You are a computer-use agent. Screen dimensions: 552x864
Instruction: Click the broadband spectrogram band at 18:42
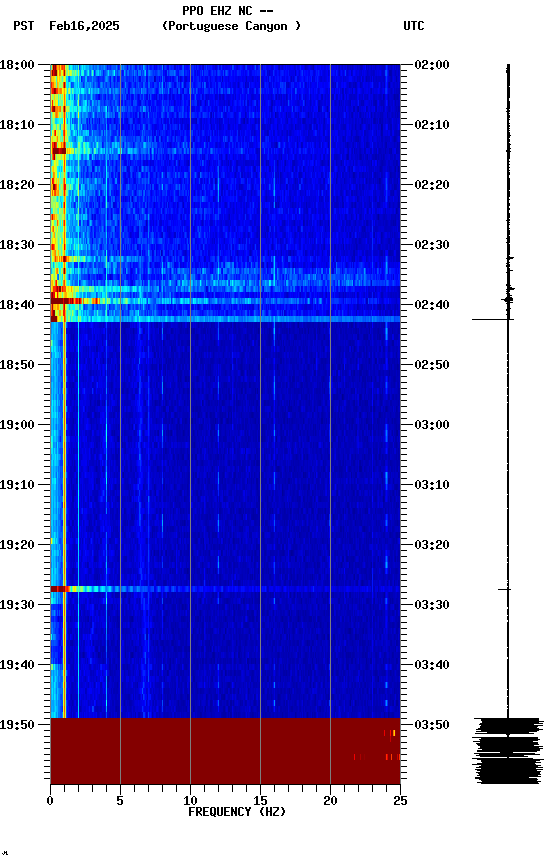225,320
